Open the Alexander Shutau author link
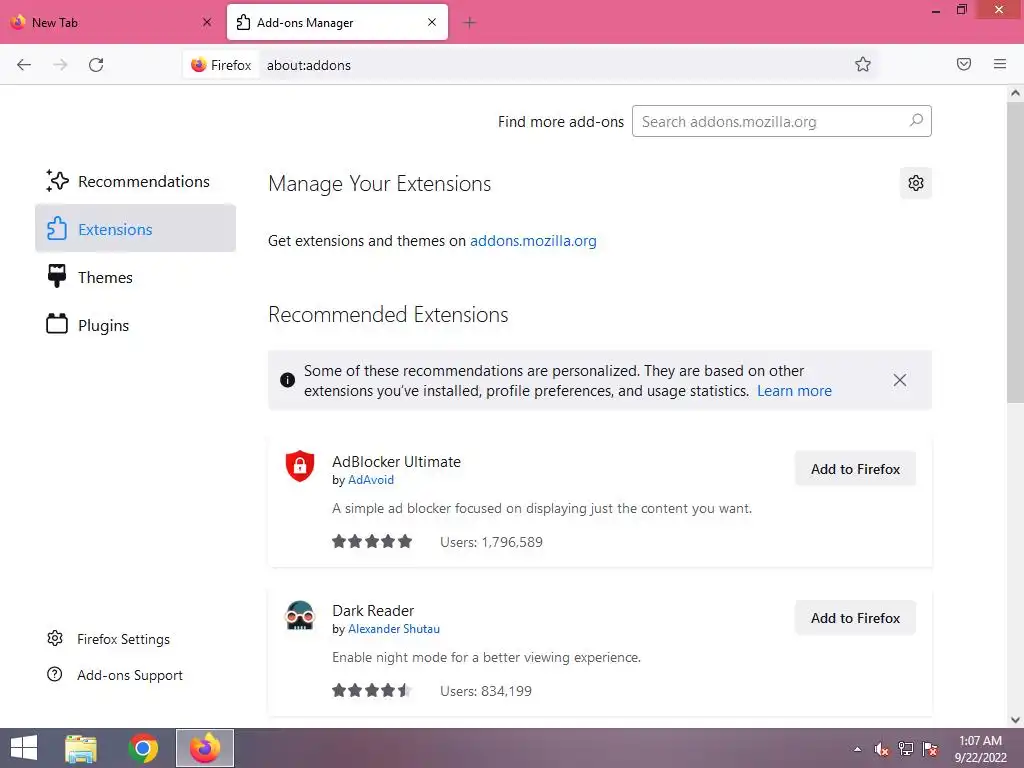The image size is (1024, 768). coord(394,629)
